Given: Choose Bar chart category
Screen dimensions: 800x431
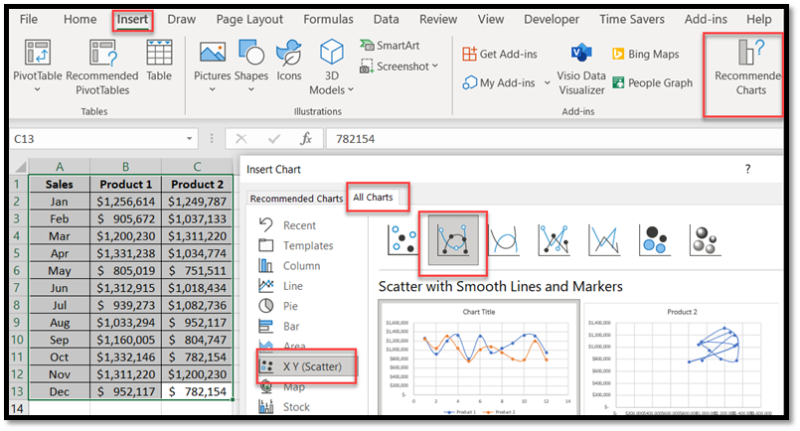Looking at the screenshot, I should coord(279,326).
